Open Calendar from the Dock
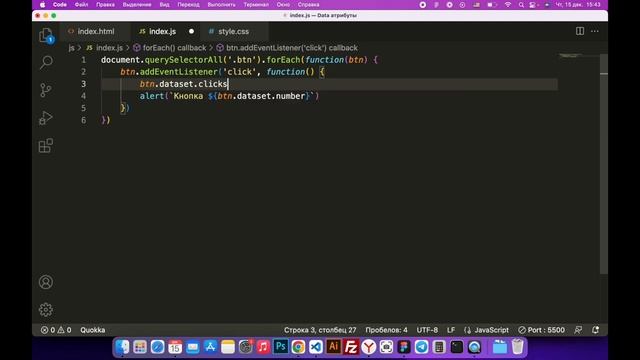The image size is (640, 360). click(x=175, y=347)
